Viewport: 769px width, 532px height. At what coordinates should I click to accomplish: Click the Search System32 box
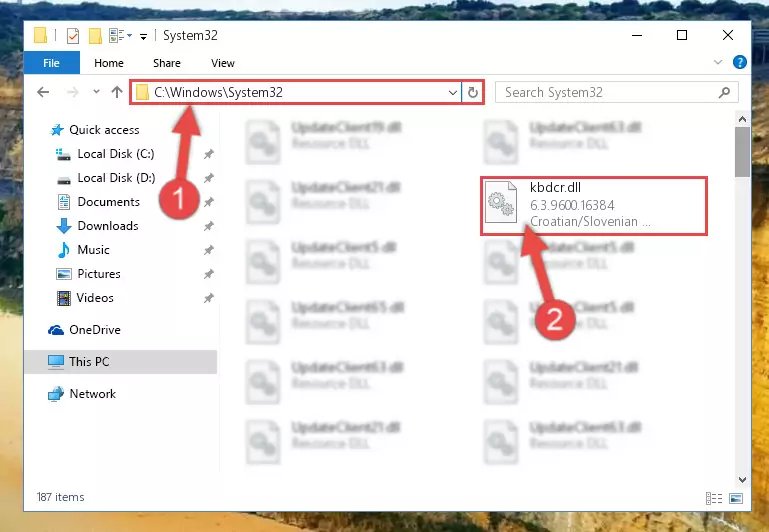[616, 92]
